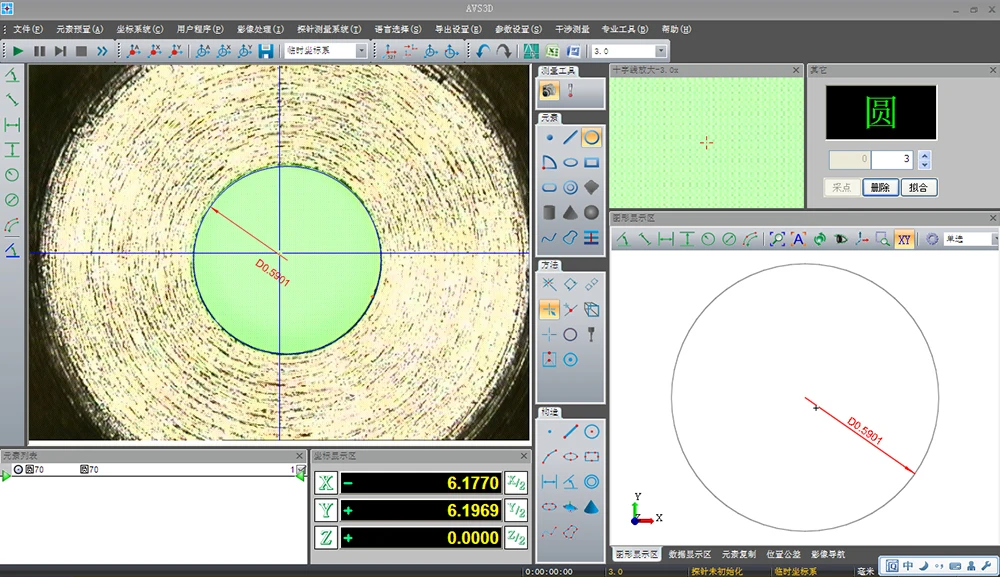The height and width of the screenshot is (577, 1000).
Task: Switch to the 数据显示区 tab
Action: click(689, 553)
